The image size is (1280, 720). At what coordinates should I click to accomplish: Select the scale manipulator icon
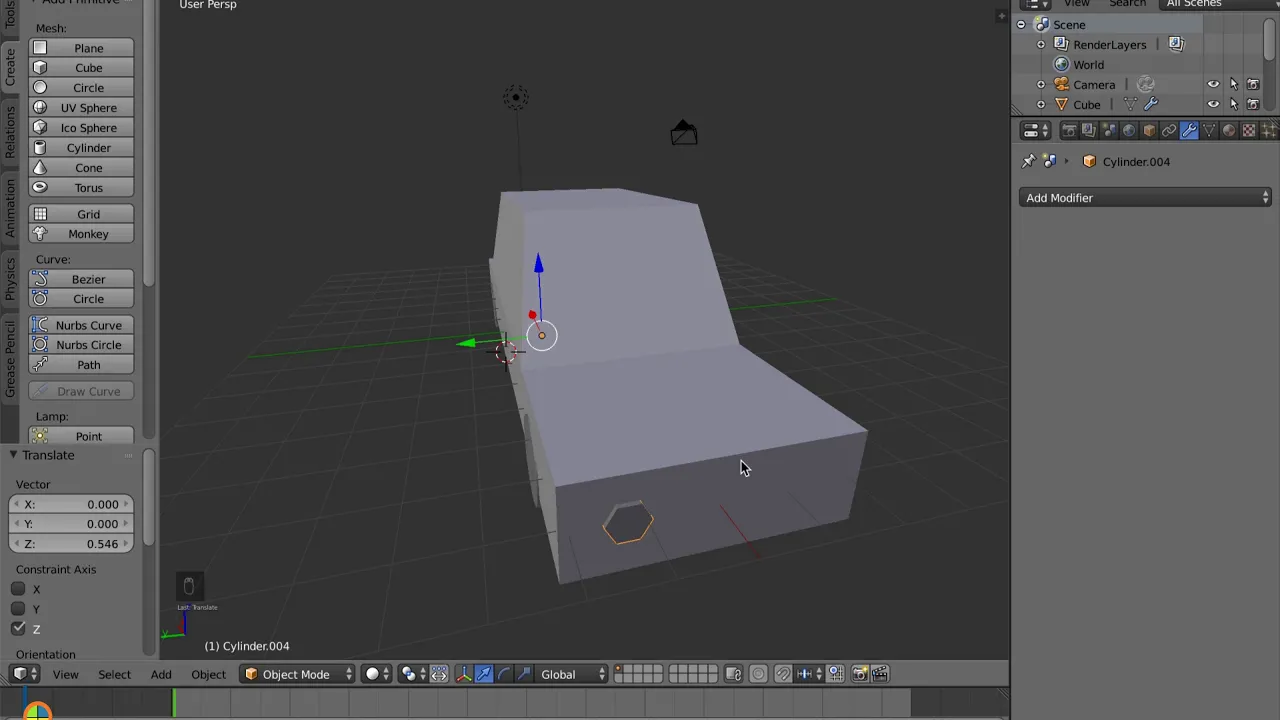[523, 674]
